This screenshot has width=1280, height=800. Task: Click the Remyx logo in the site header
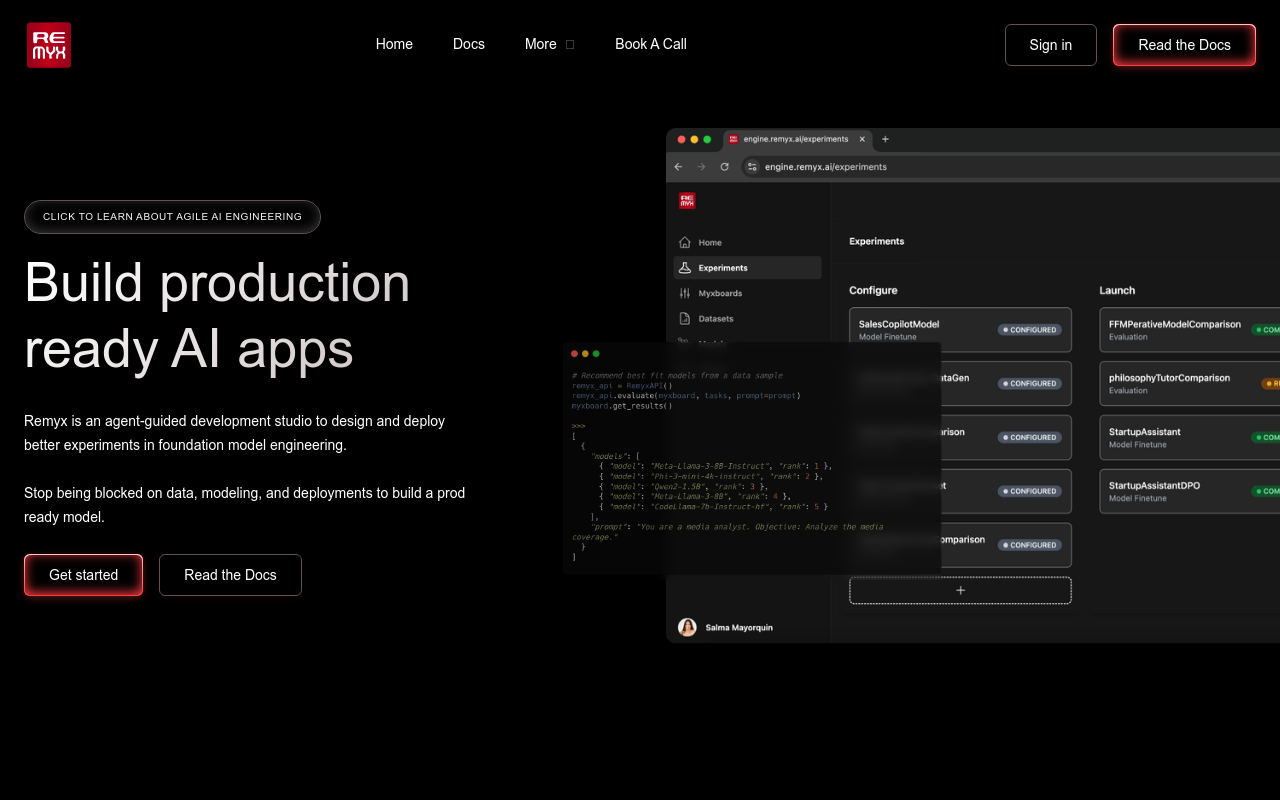49,45
